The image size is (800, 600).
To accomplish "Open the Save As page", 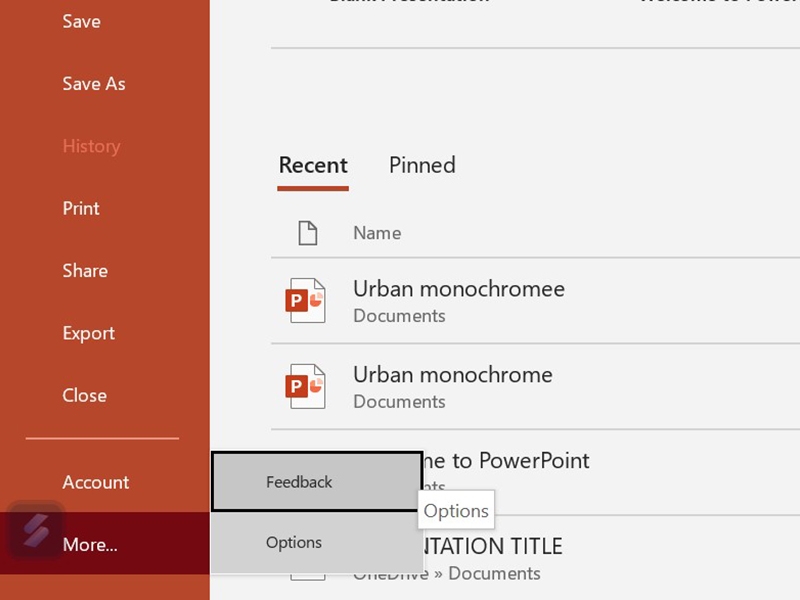I will [94, 84].
